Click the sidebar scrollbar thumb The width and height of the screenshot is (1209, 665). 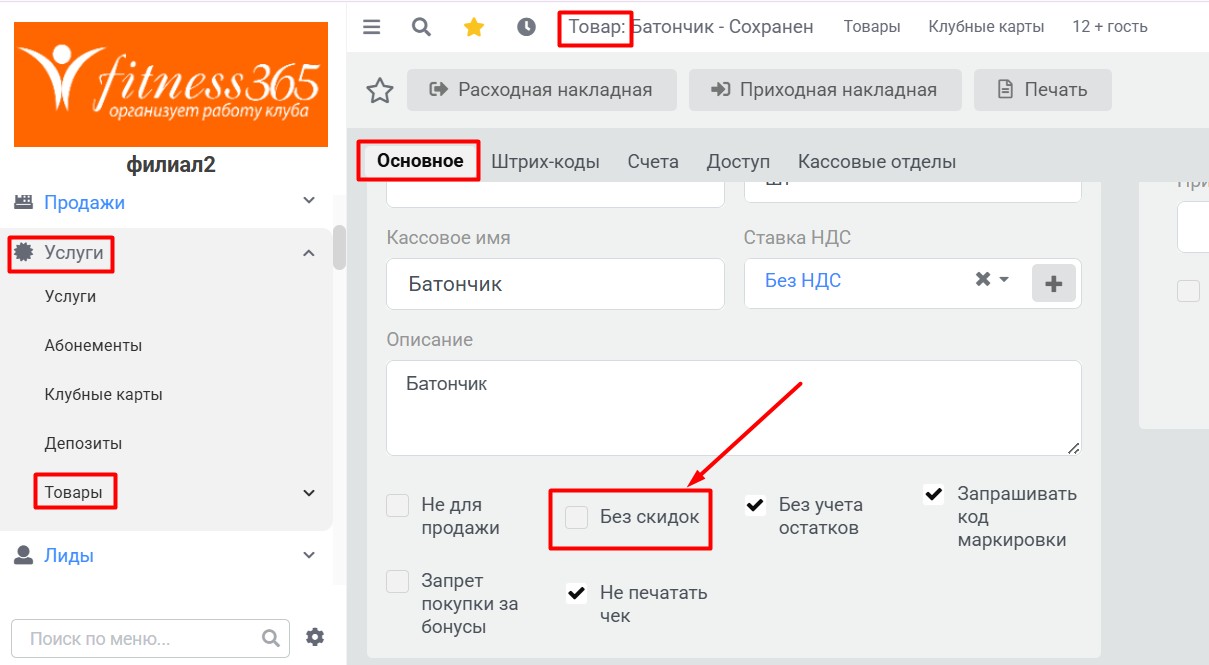tap(339, 247)
